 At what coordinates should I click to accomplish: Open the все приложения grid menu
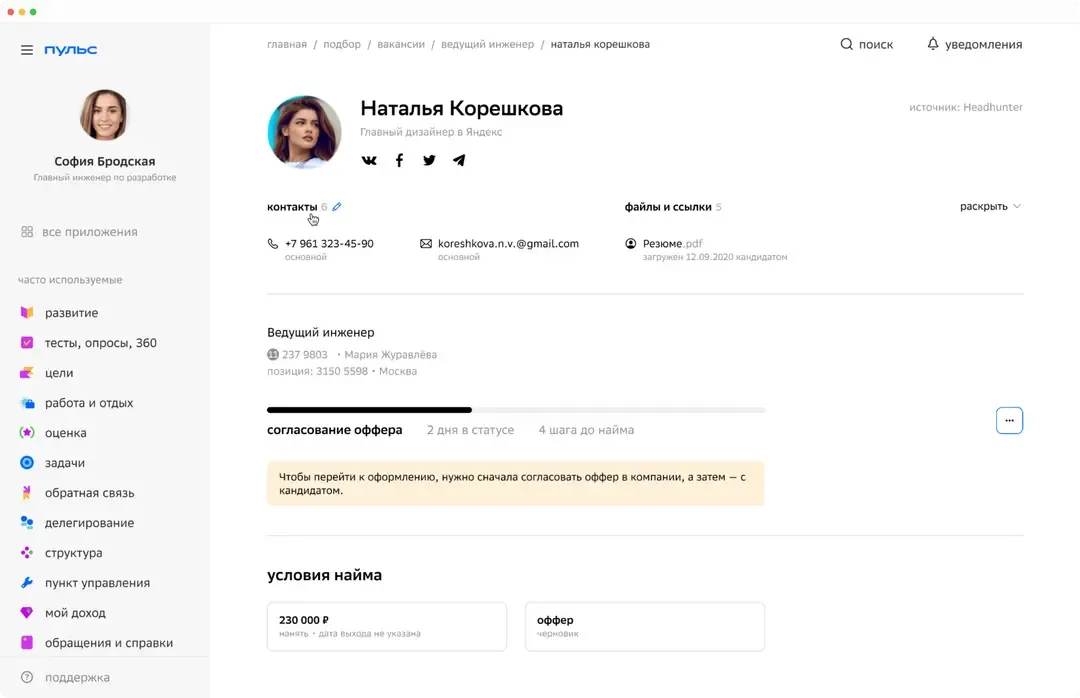79,232
